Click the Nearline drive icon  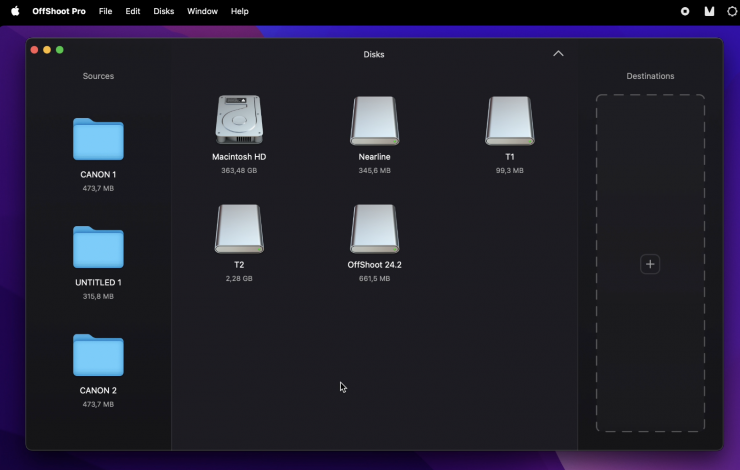pyautogui.click(x=374, y=121)
